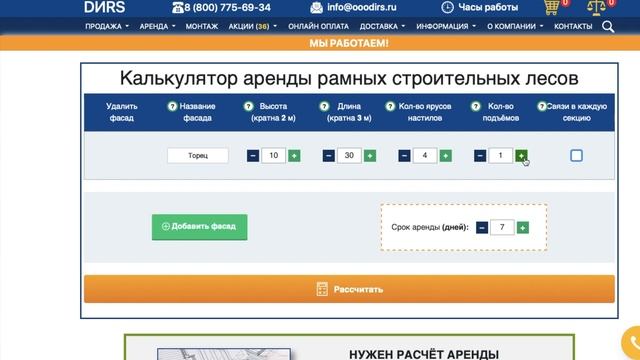Click the Срок аренды field showing 7
This screenshot has height=360, width=640.
point(502,227)
